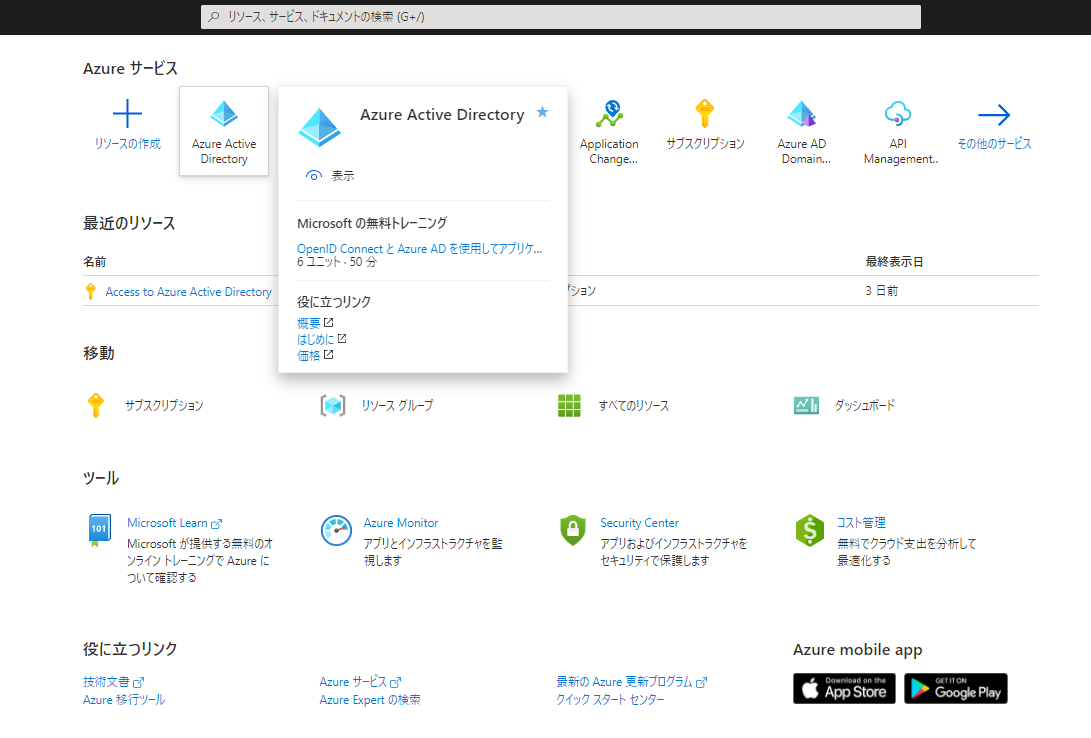Click the Download on the App Store badge

(x=844, y=689)
